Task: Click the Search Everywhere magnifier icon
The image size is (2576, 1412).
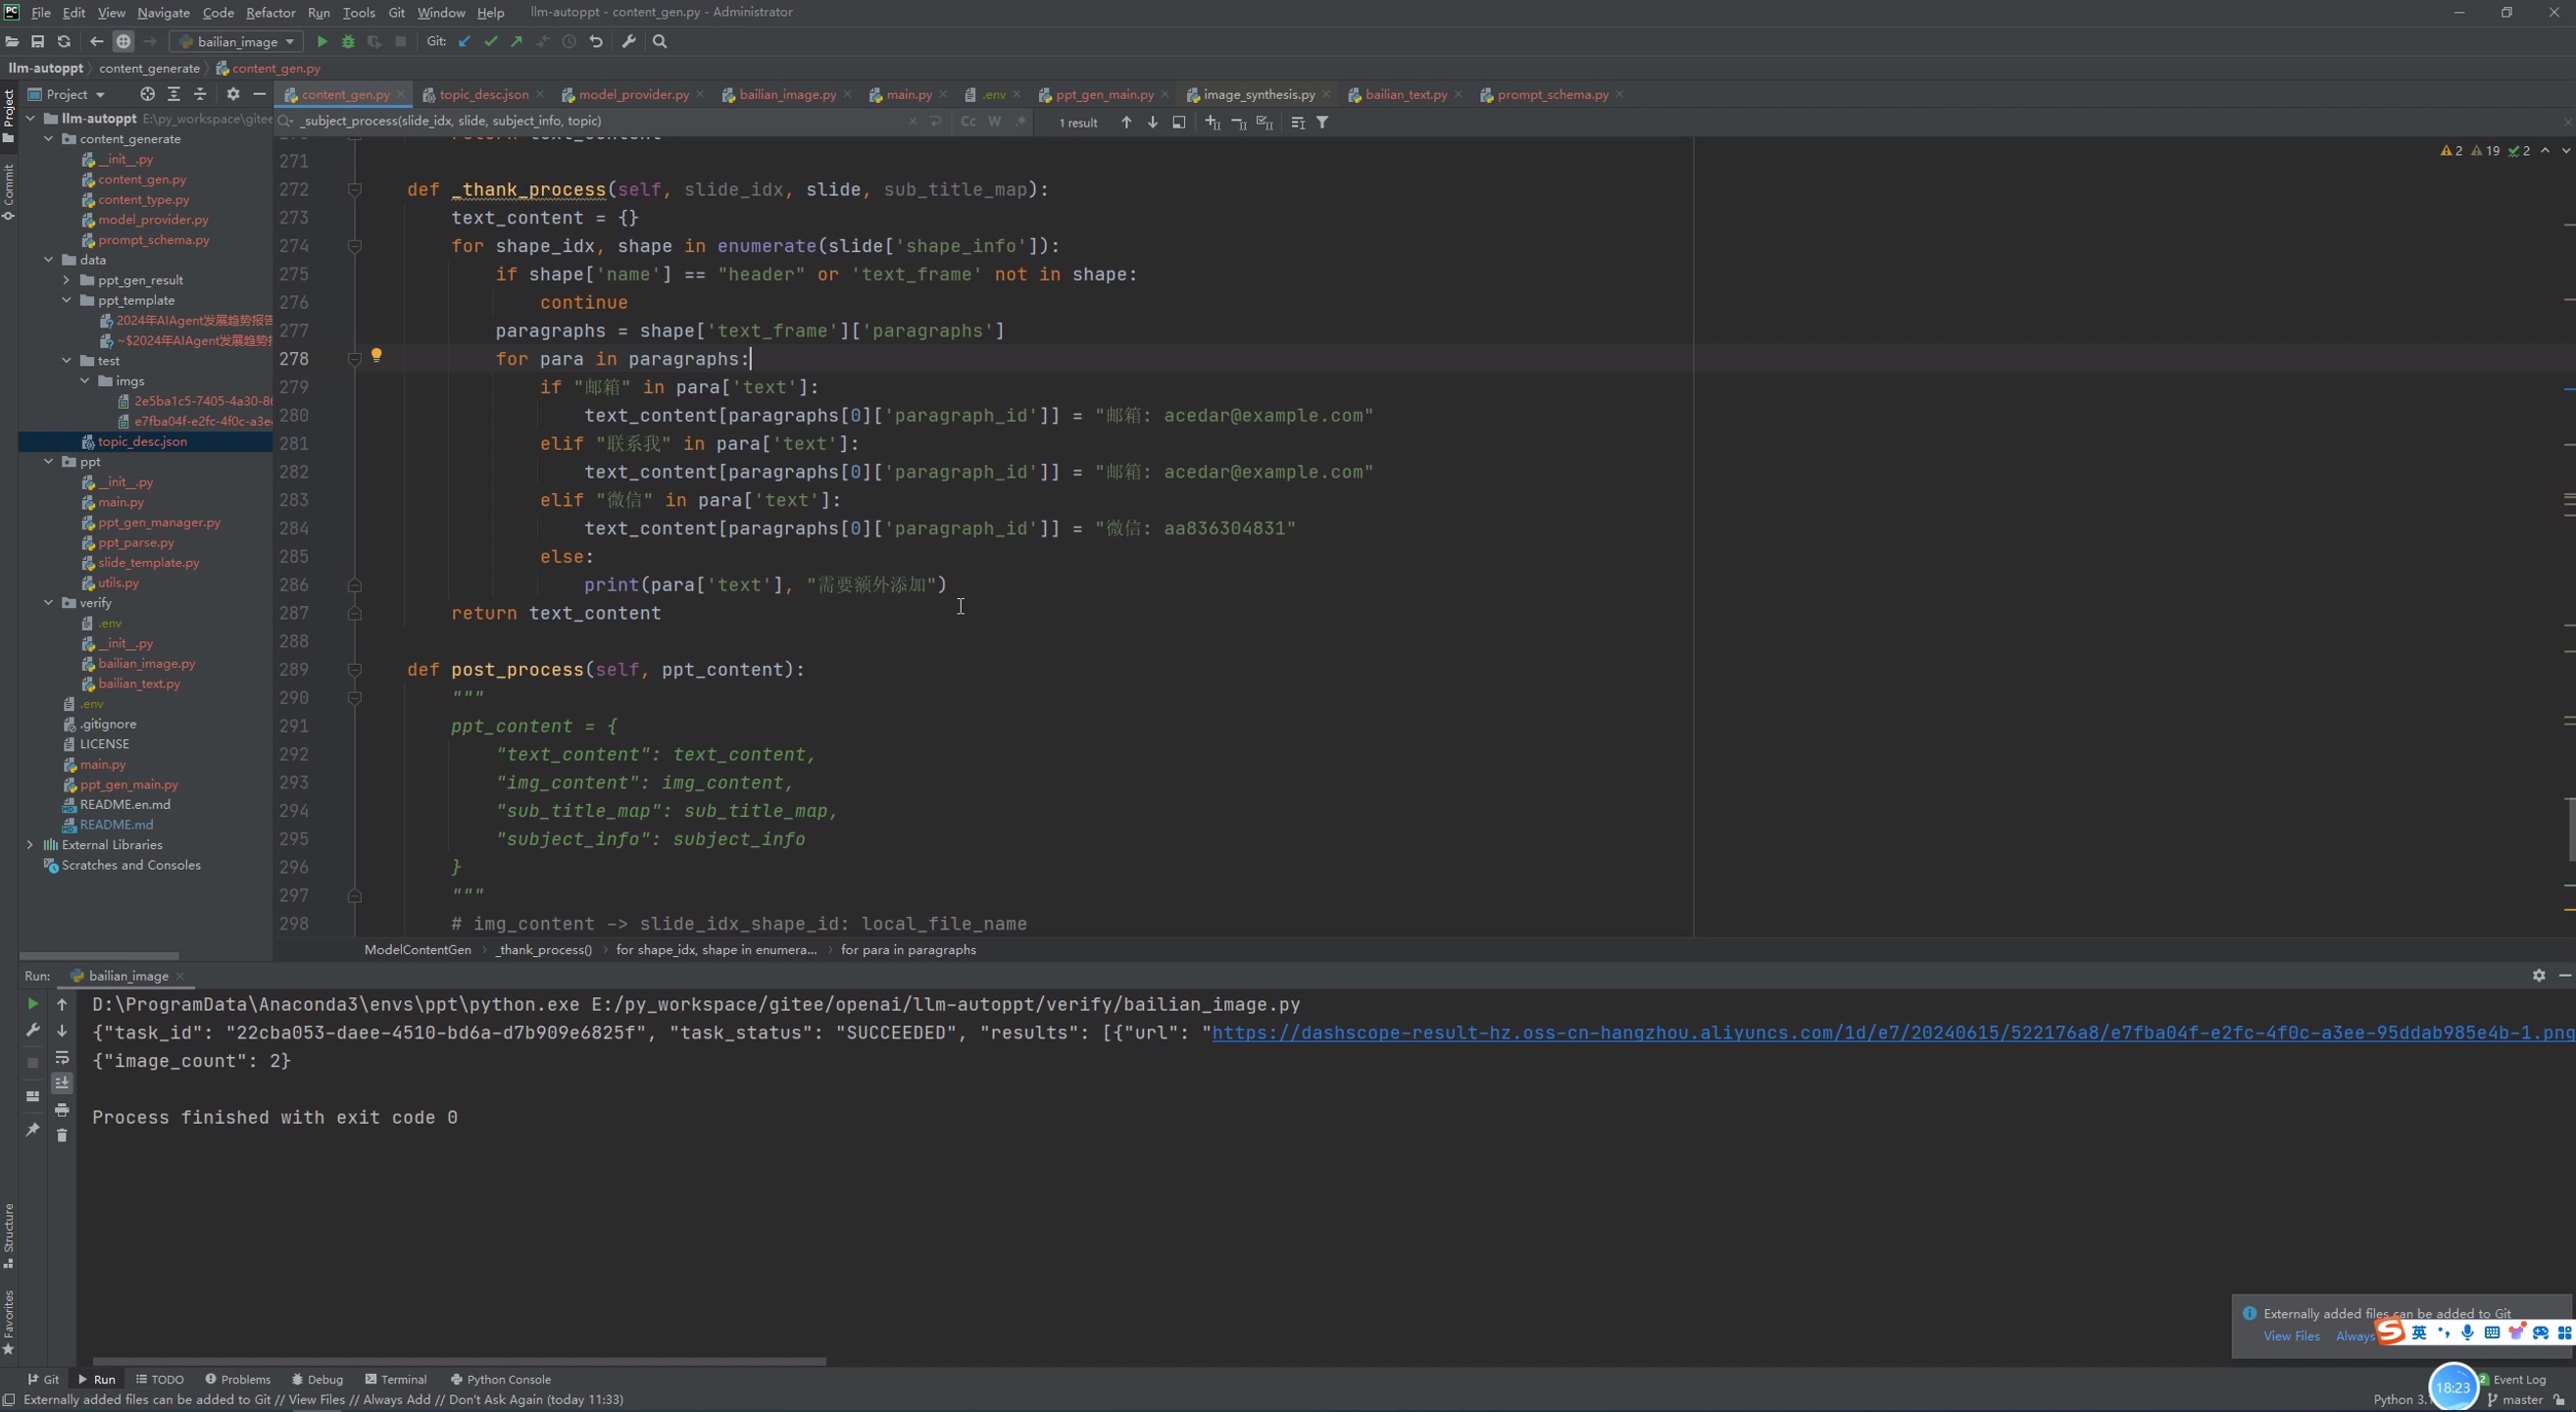Action: (x=660, y=42)
